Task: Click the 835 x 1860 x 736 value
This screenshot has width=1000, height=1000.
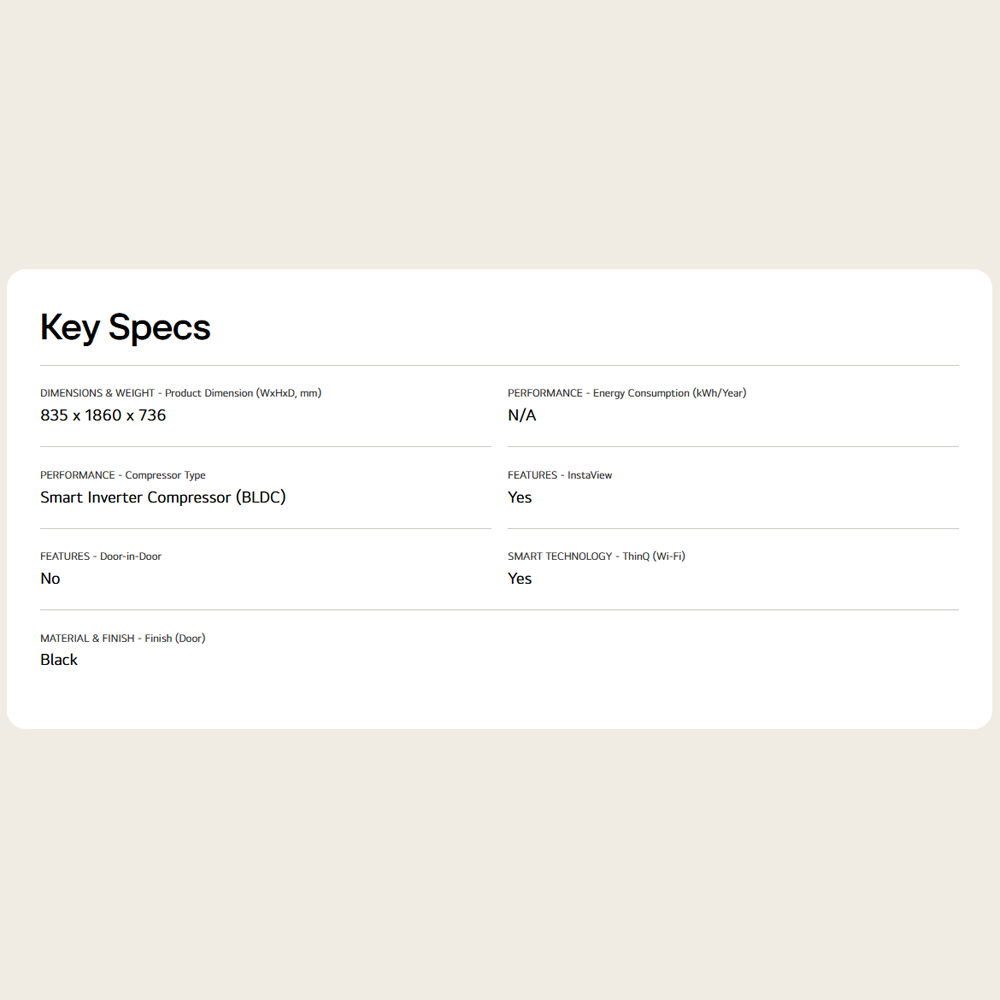Action: pos(103,415)
